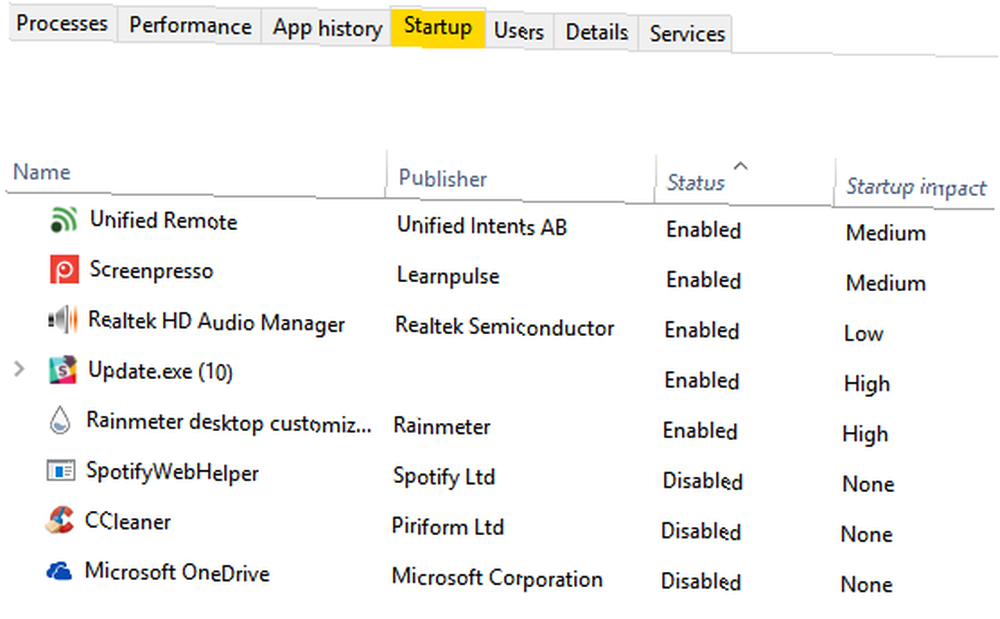
Task: Select the Rainmeter desktop customiz... name
Action: pos(228,423)
